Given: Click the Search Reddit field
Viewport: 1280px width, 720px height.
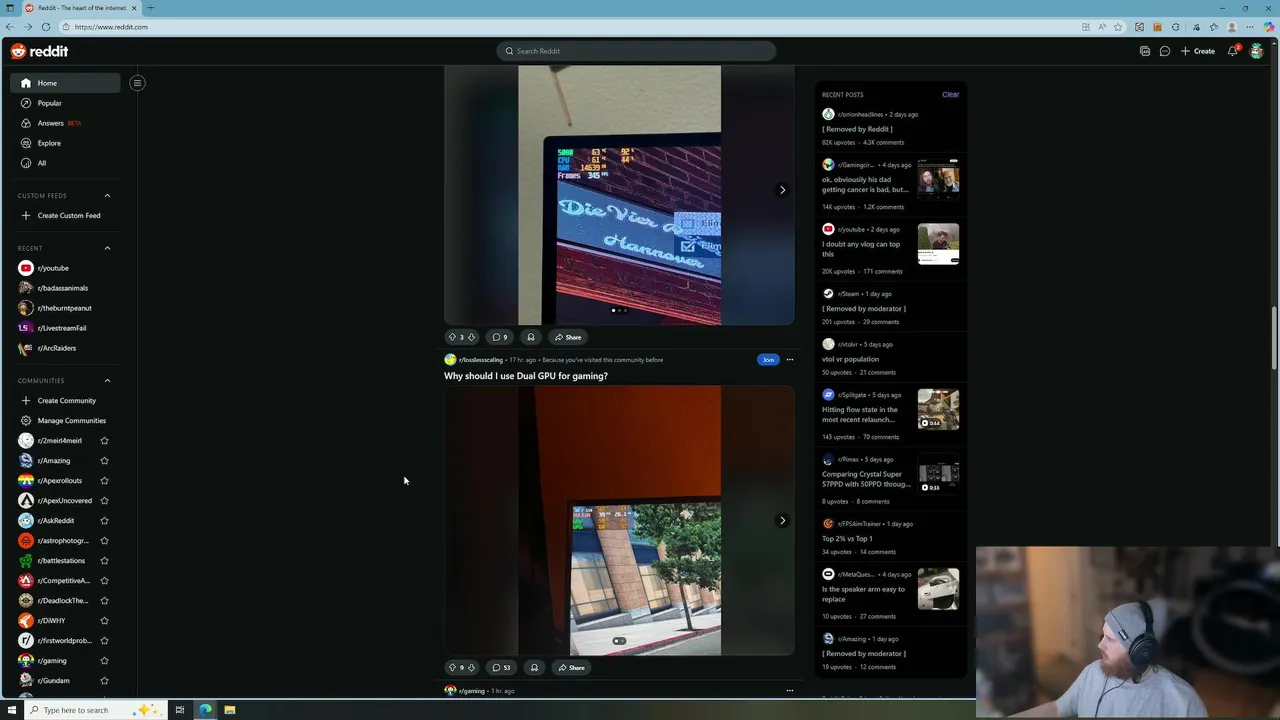Looking at the screenshot, I should coord(636,51).
